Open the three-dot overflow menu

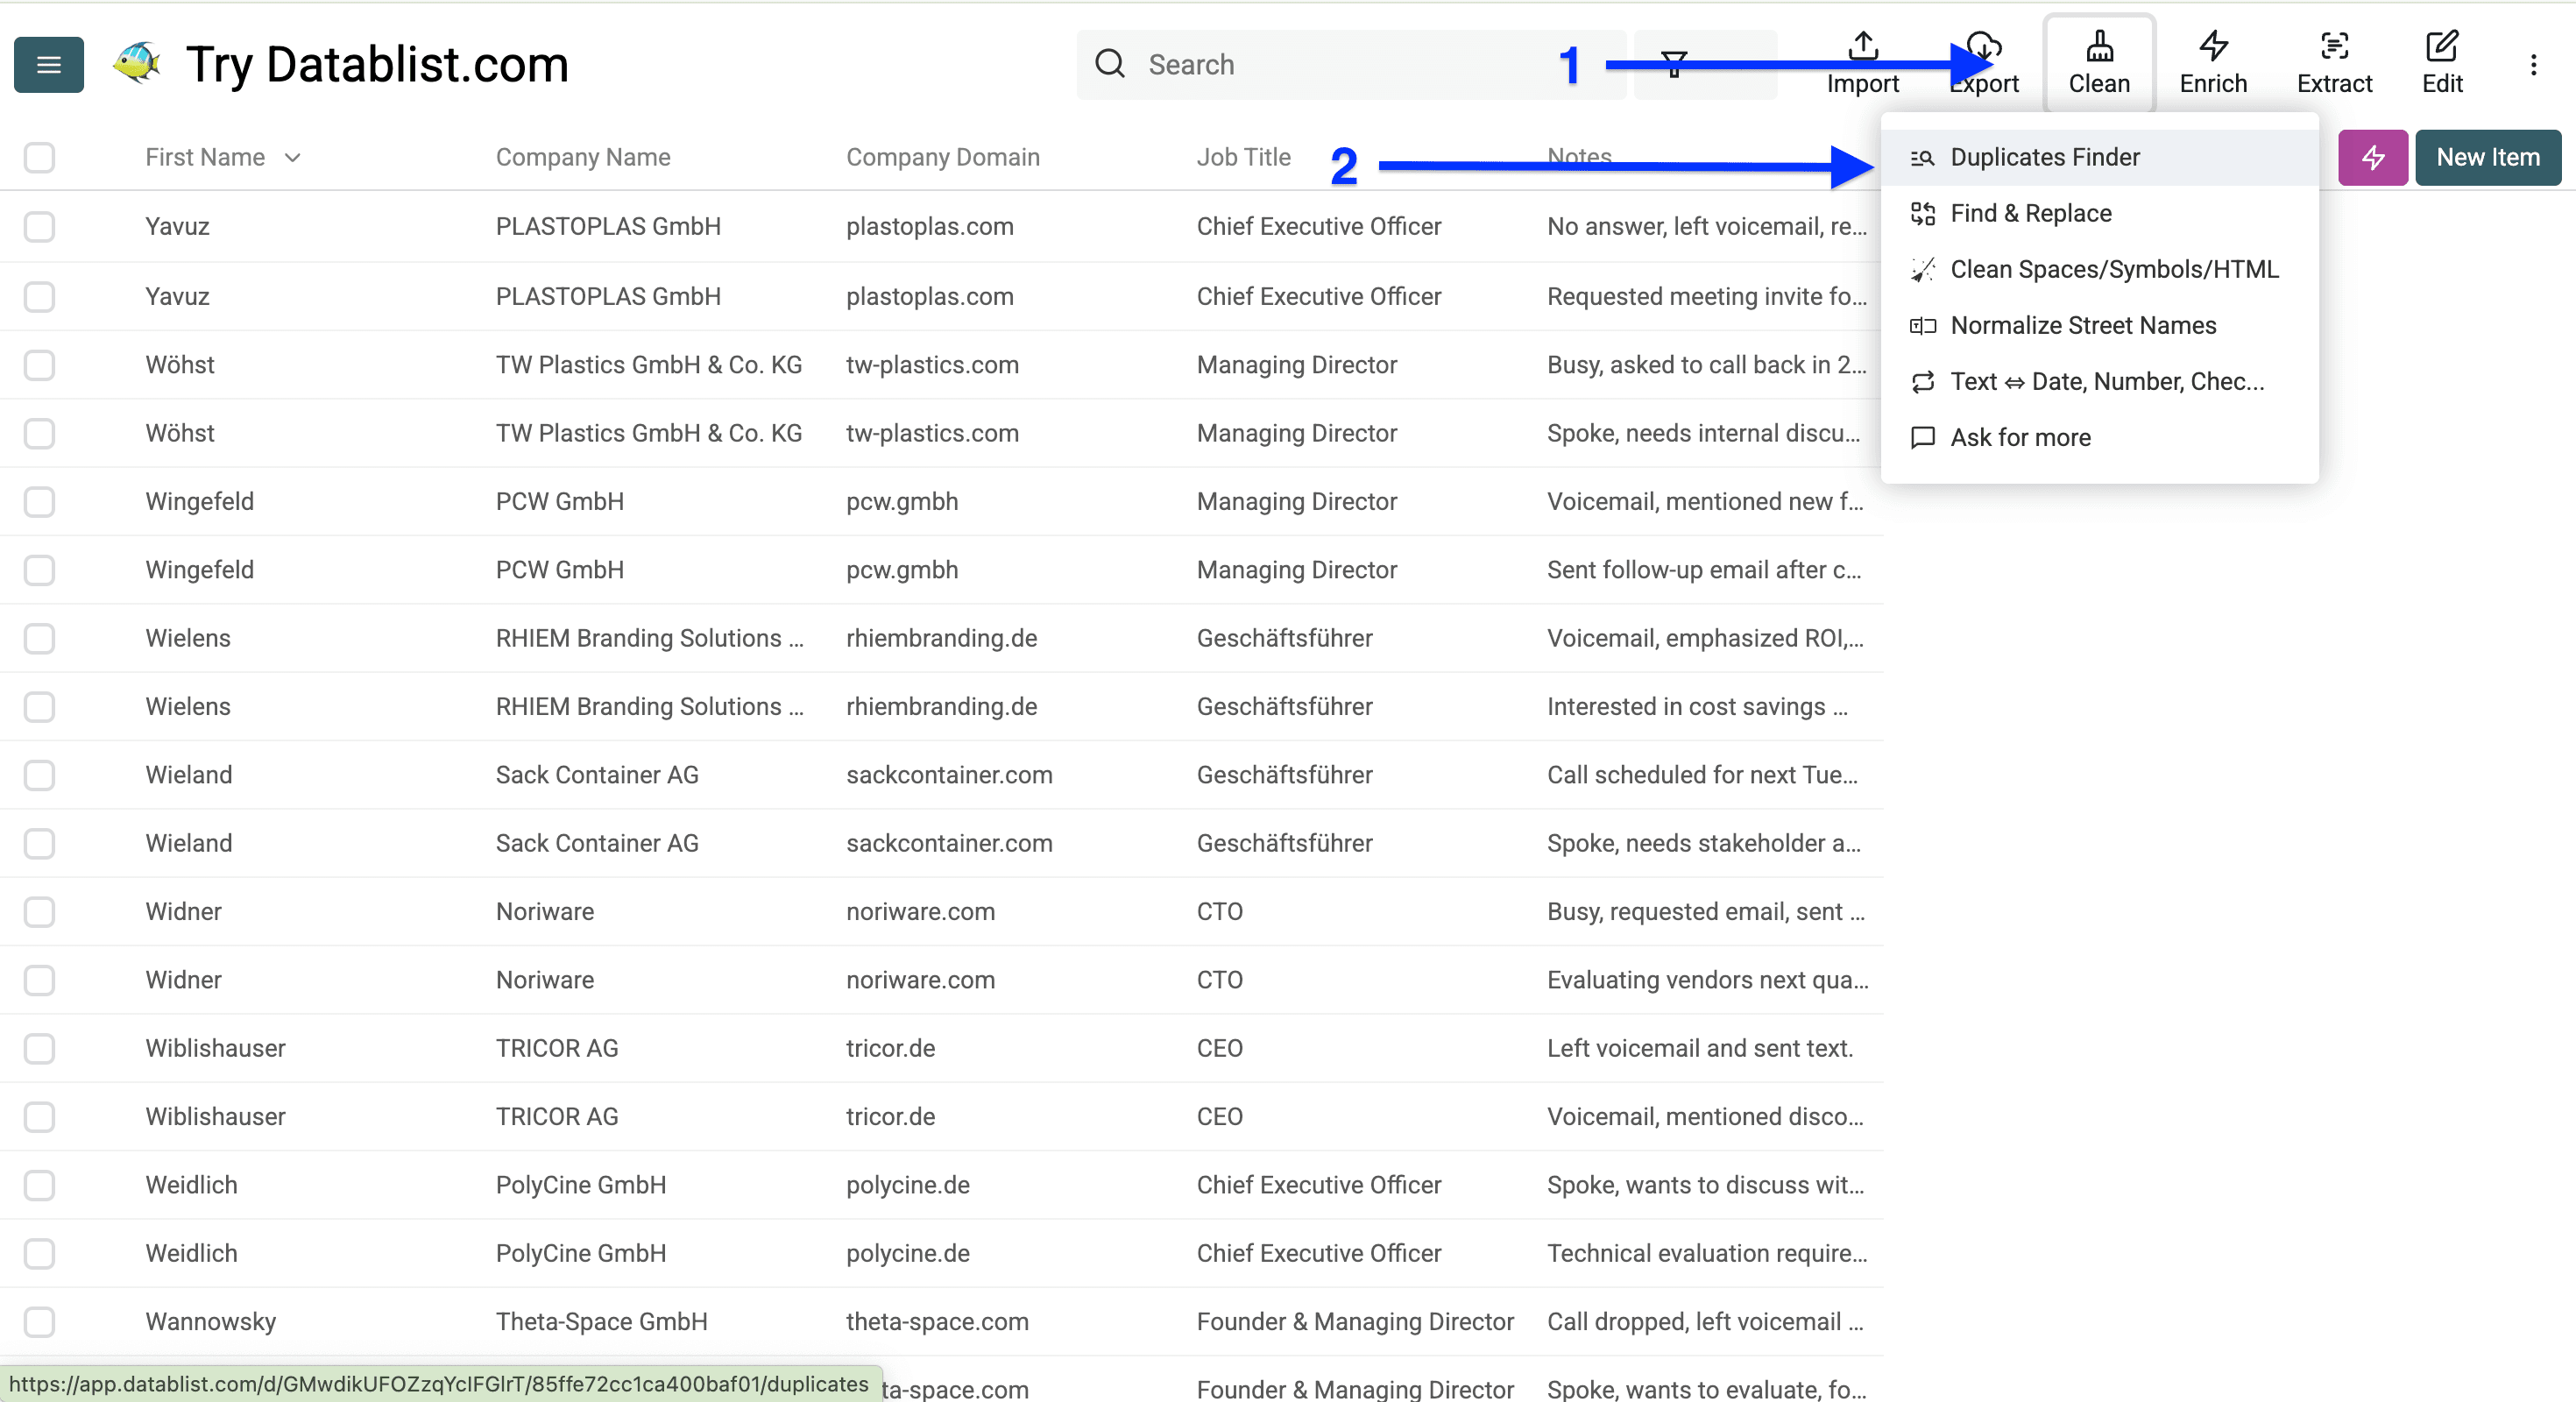(x=2534, y=64)
